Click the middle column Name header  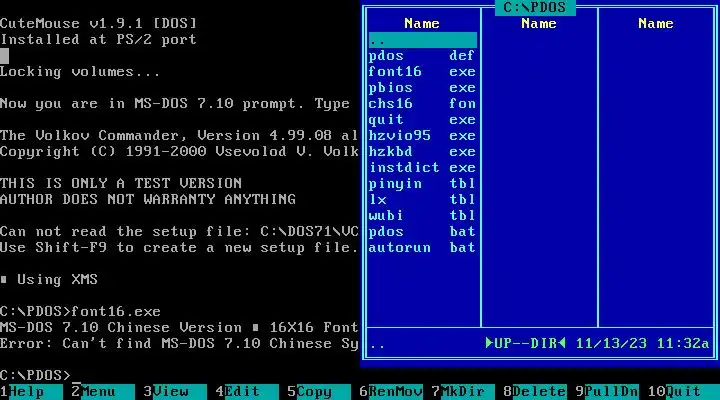tap(539, 24)
